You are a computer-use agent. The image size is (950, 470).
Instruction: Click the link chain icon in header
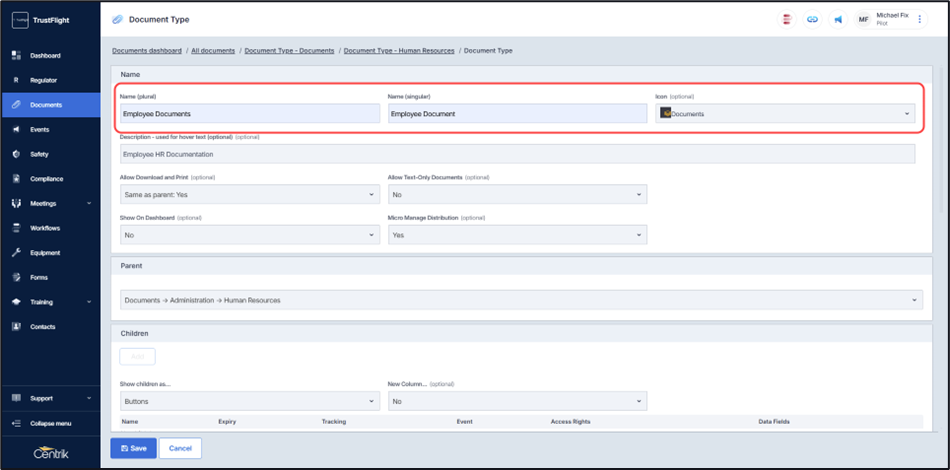point(813,19)
